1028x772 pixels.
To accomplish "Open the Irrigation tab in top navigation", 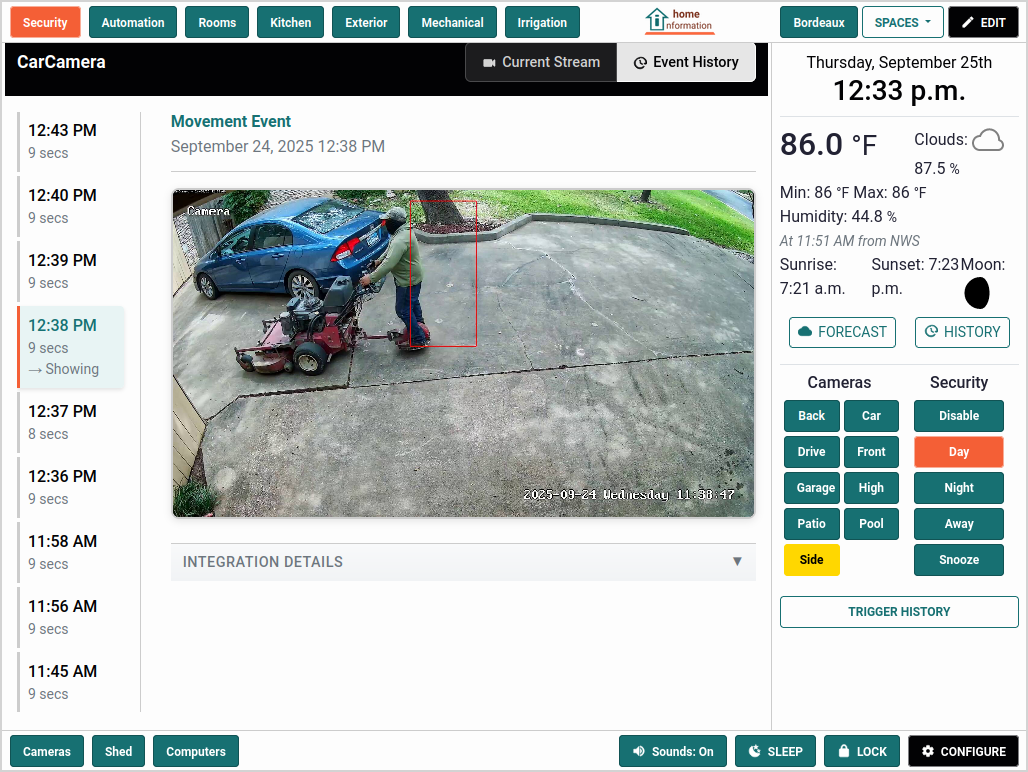I will pyautogui.click(x=542, y=22).
